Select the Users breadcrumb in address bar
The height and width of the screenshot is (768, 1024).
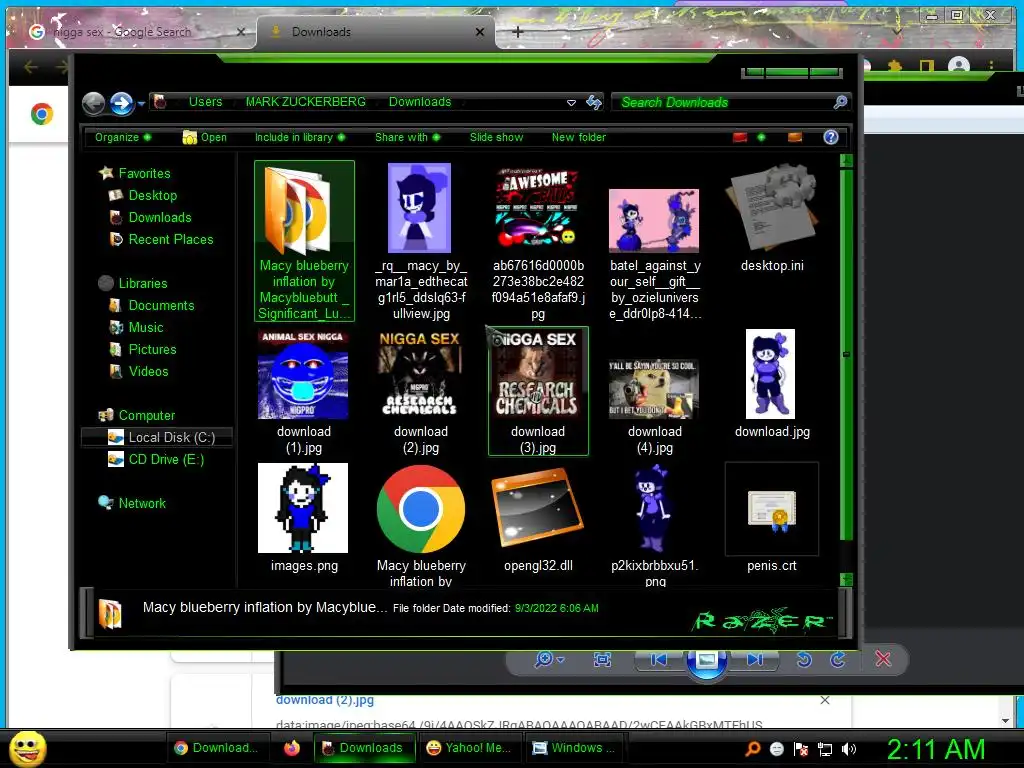point(205,102)
